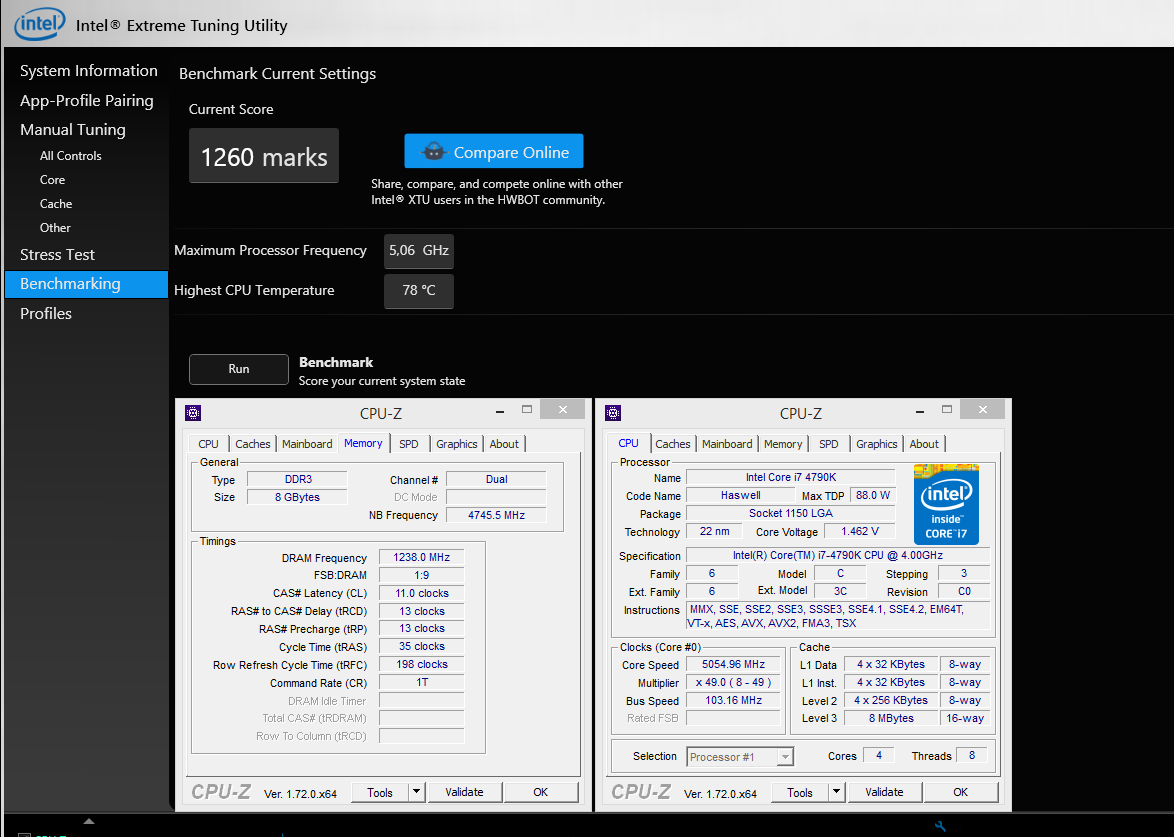The image size is (1174, 837).
Task: Click the NB Frequency 4745.5 MHz field
Action: pos(496,515)
